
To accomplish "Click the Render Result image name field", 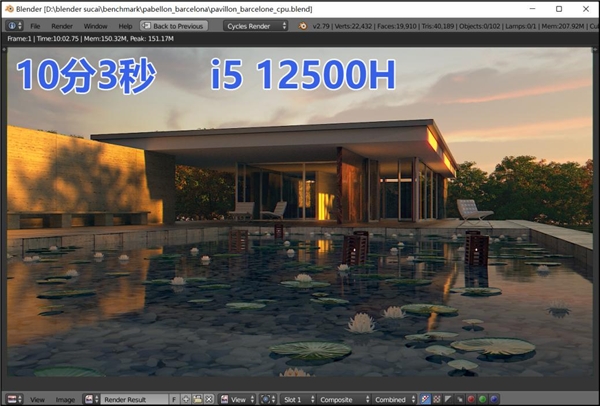I will tap(134, 399).
